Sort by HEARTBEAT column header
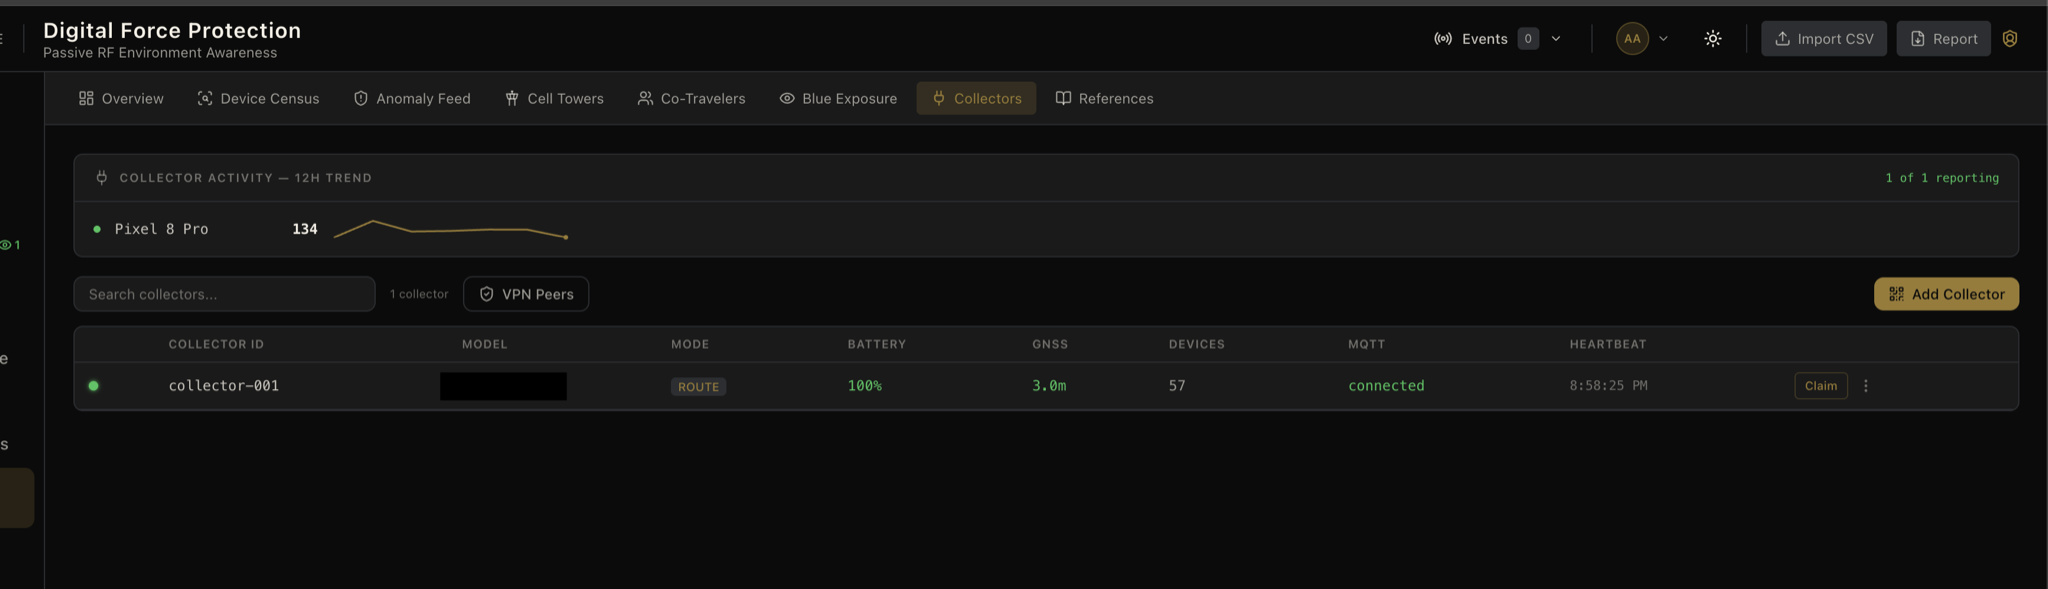The width and height of the screenshot is (2048, 589). tap(1608, 344)
